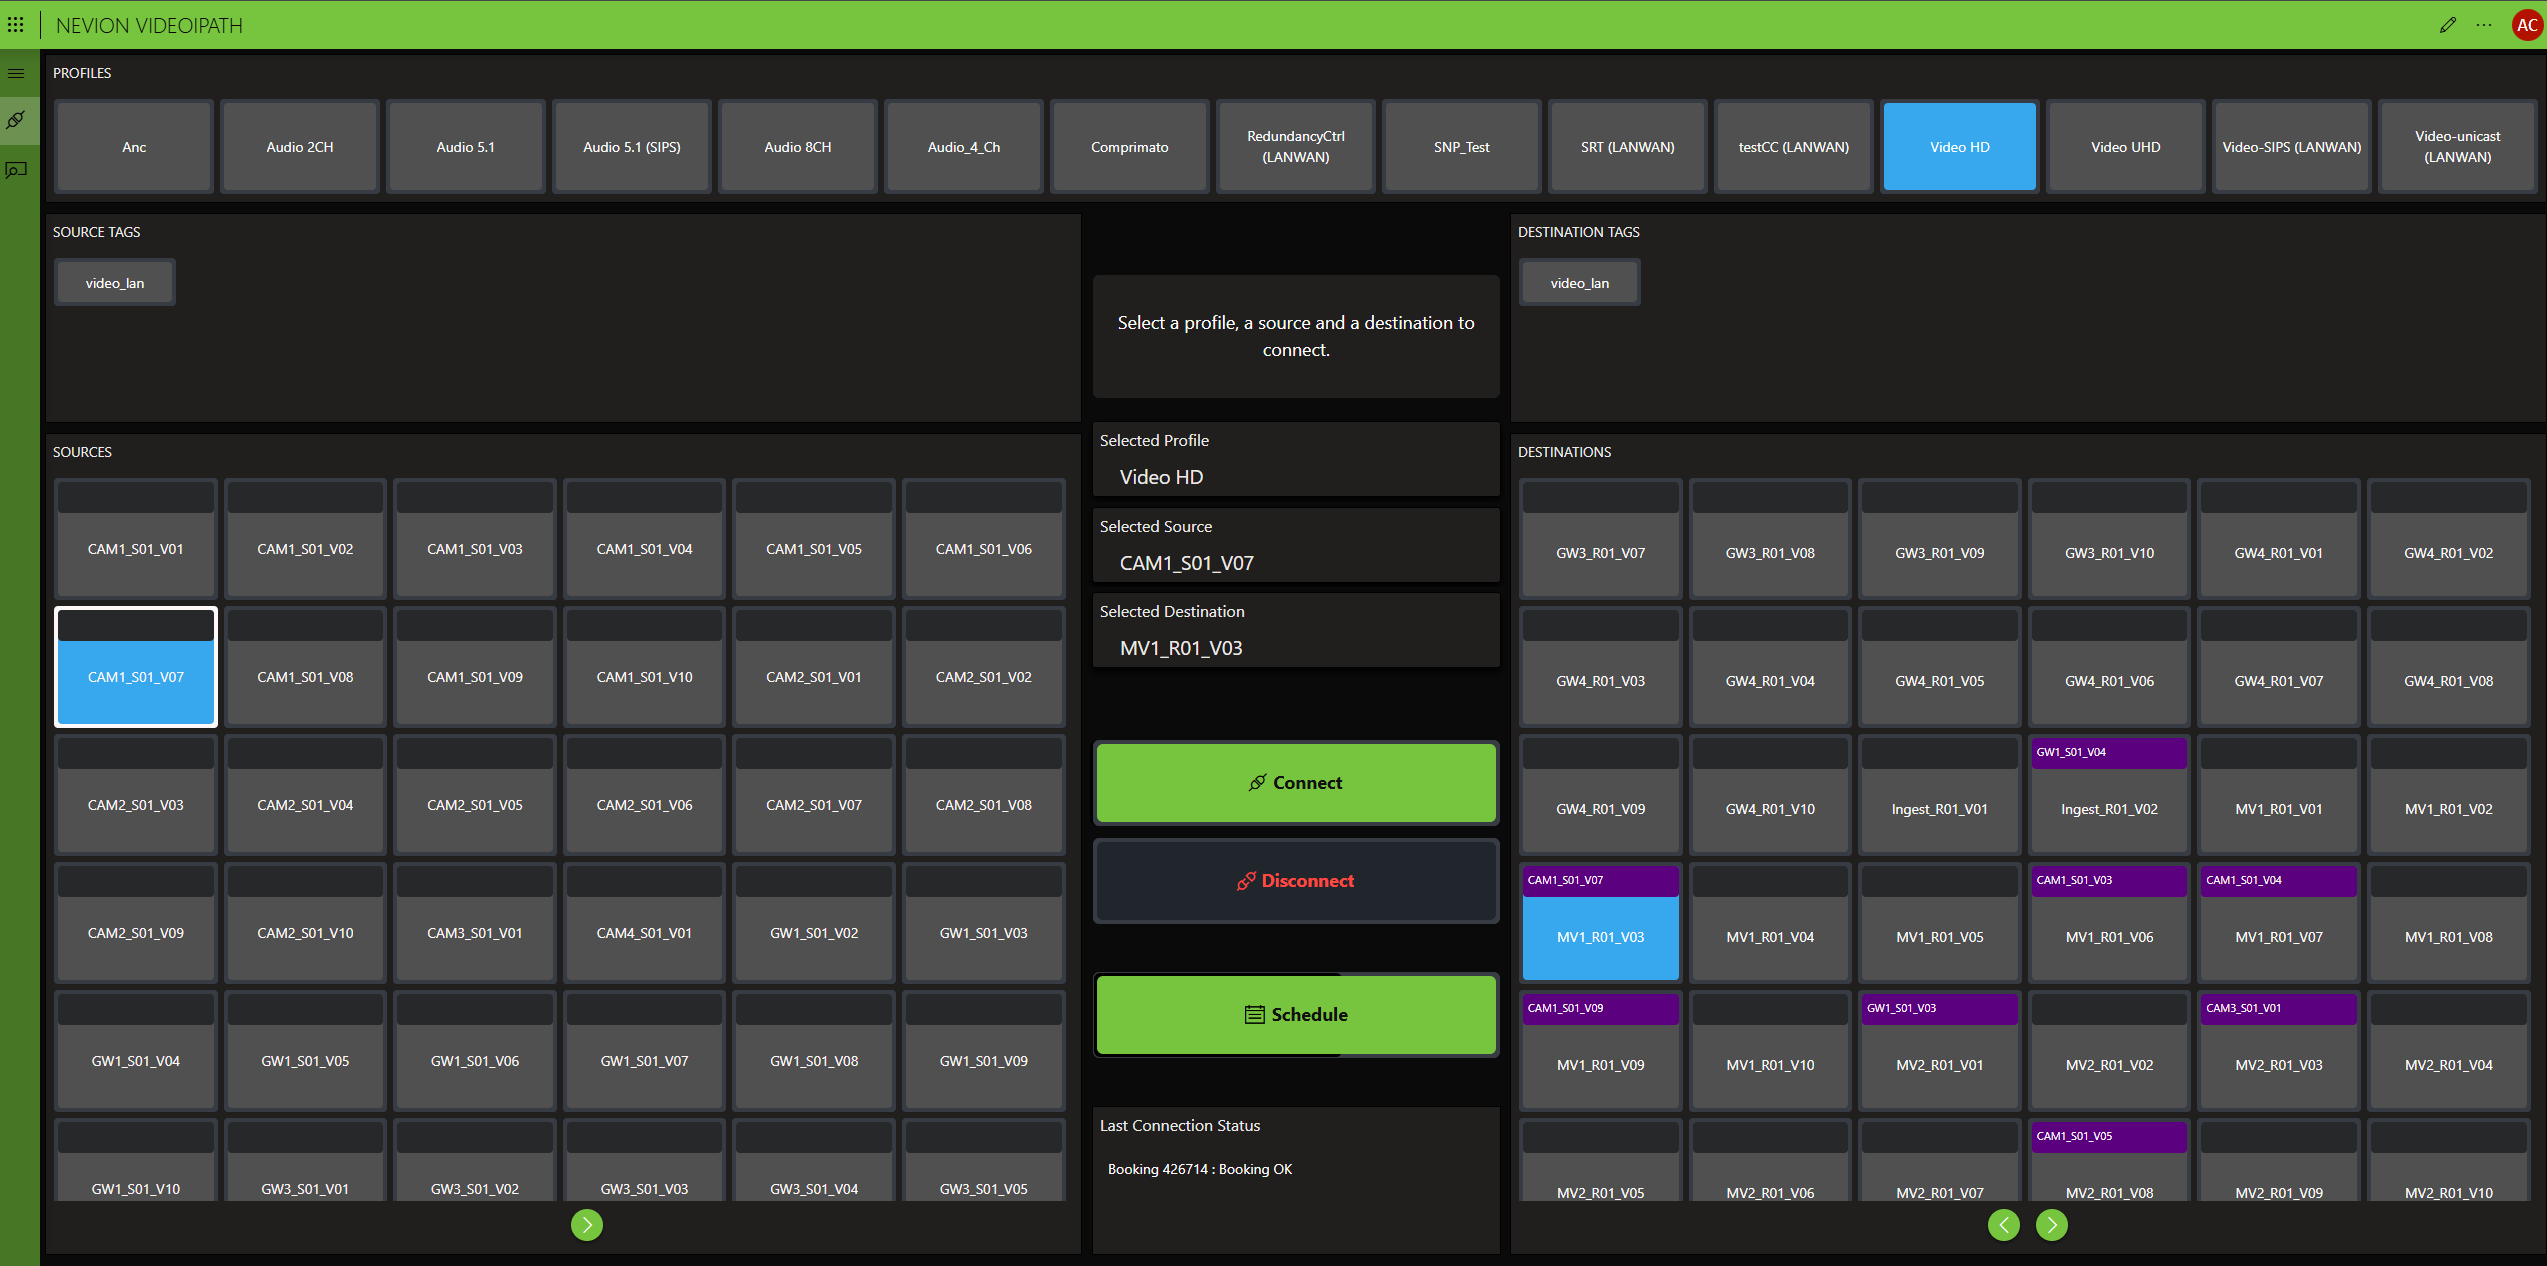Open the AC user avatar
The width and height of the screenshot is (2547, 1266).
(2527, 25)
